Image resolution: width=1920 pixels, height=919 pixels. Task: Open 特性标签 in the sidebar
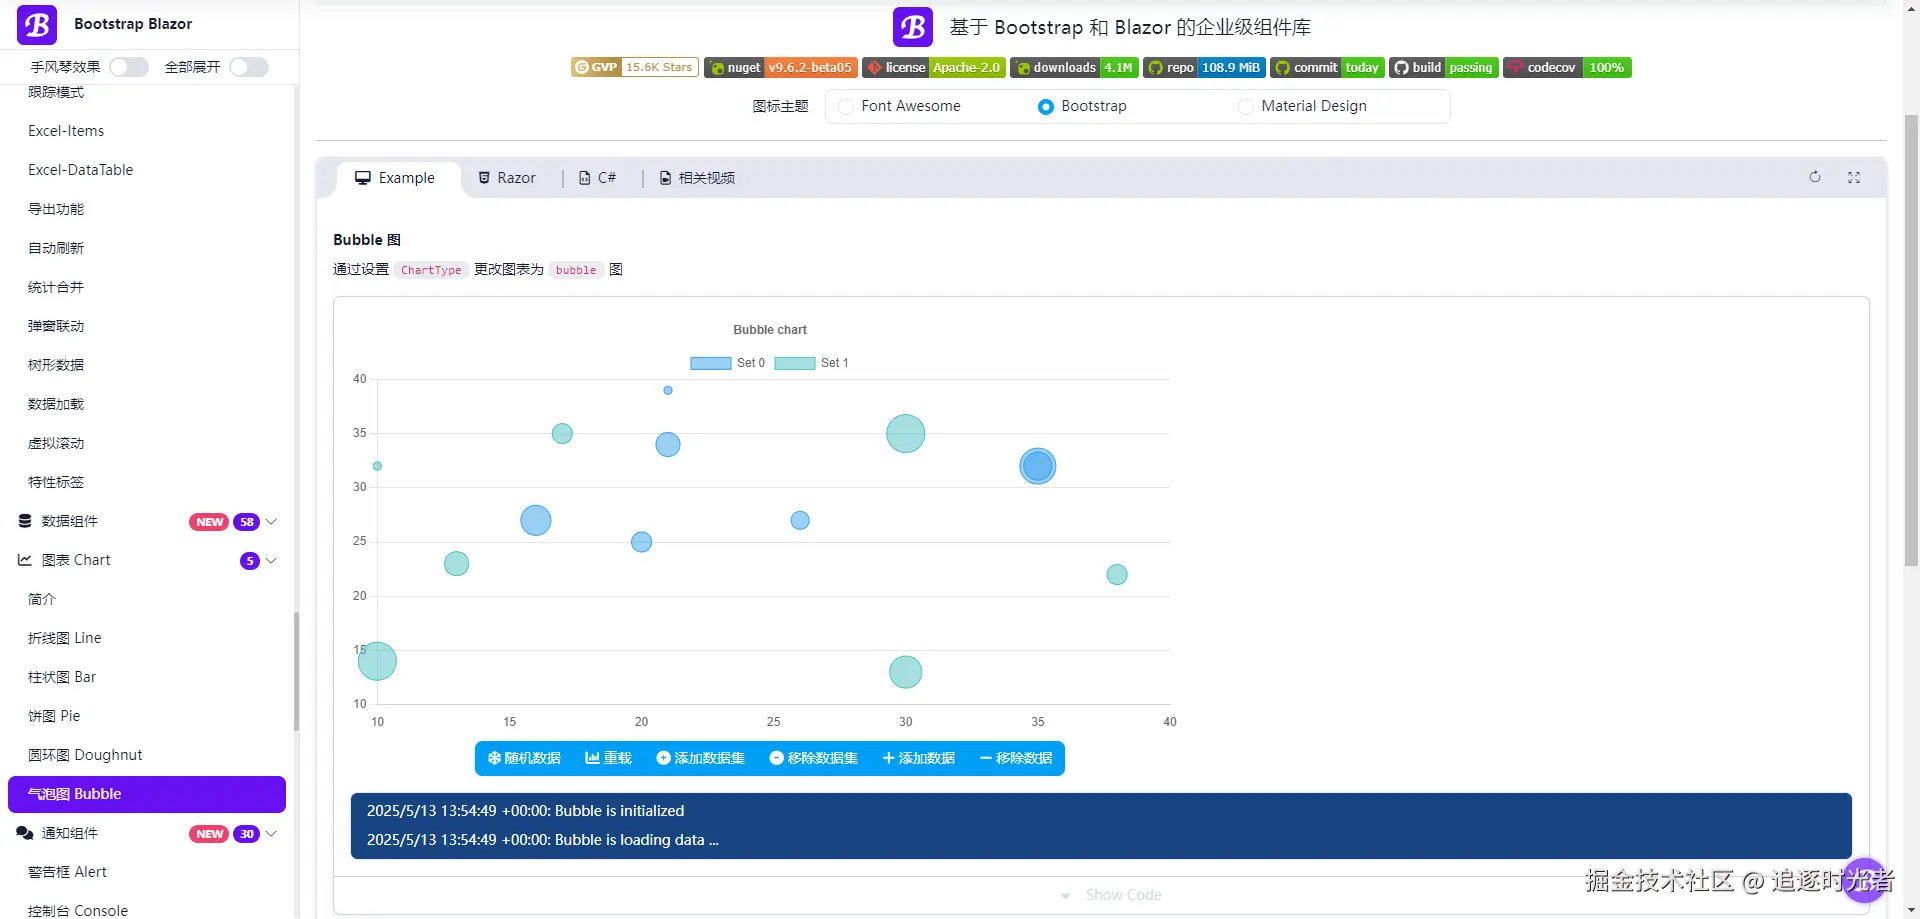click(x=56, y=482)
